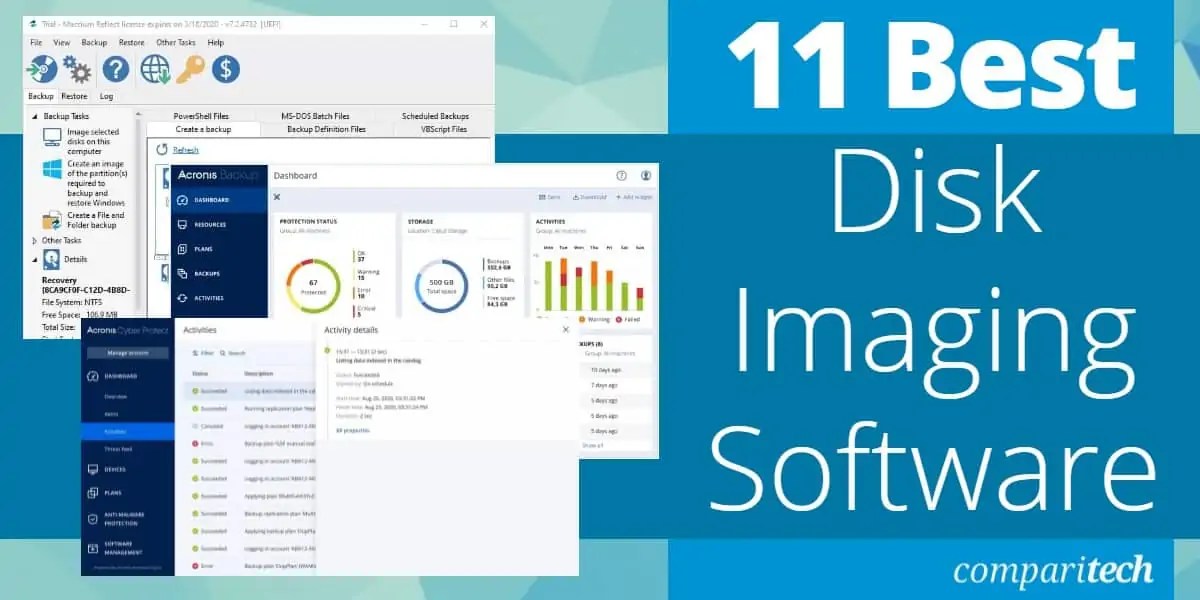Viewport: 1200px width, 600px height.
Task: Open the Resources section in Acronis Backup
Action: click(183, 225)
